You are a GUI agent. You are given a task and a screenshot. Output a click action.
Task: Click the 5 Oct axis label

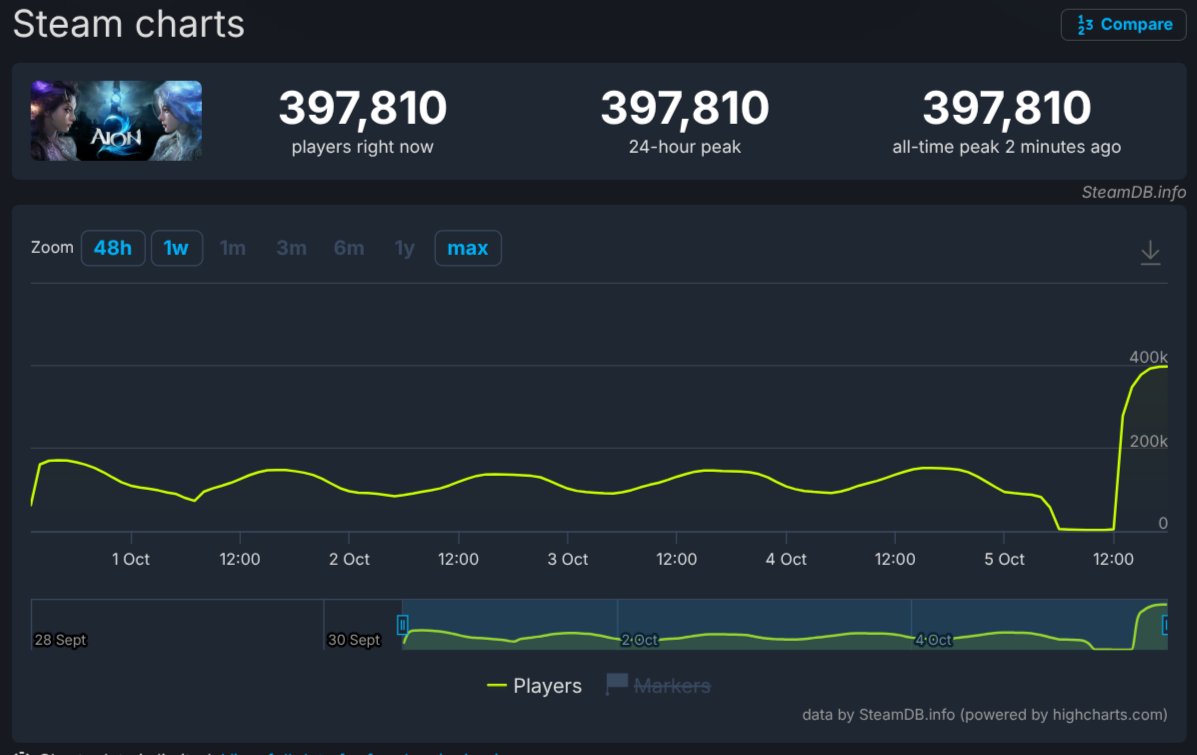click(1004, 559)
